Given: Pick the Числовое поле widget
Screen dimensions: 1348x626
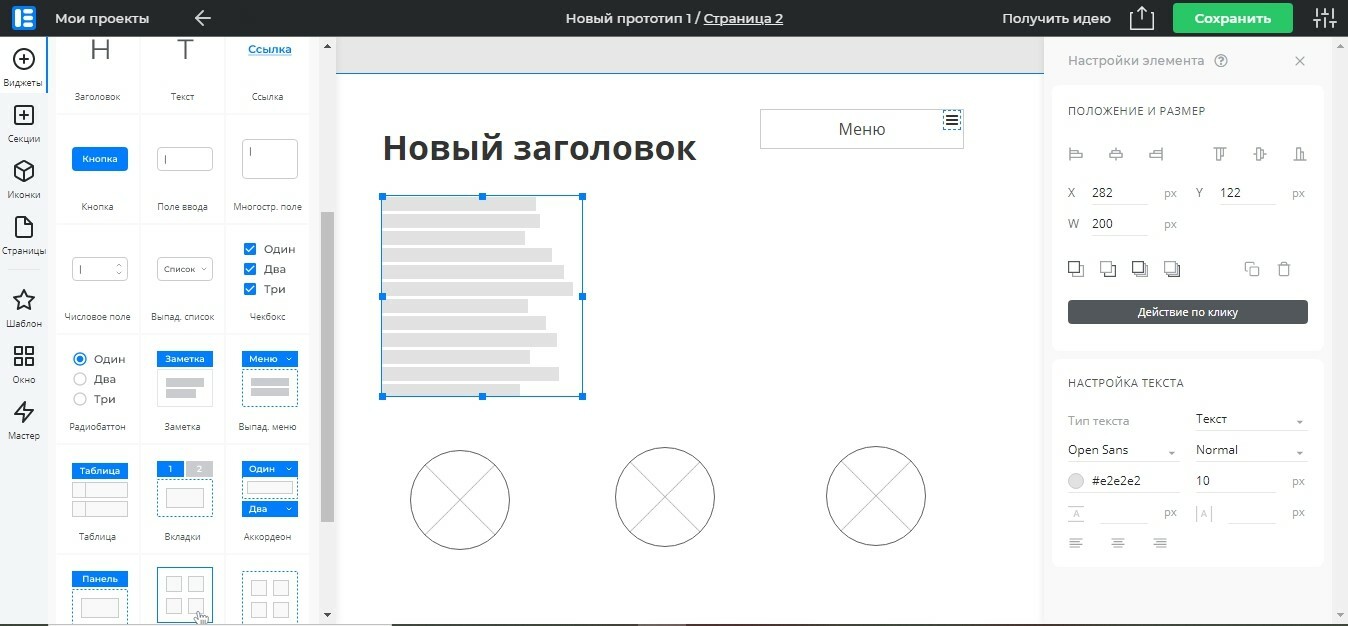Looking at the screenshot, I should 100,279.
